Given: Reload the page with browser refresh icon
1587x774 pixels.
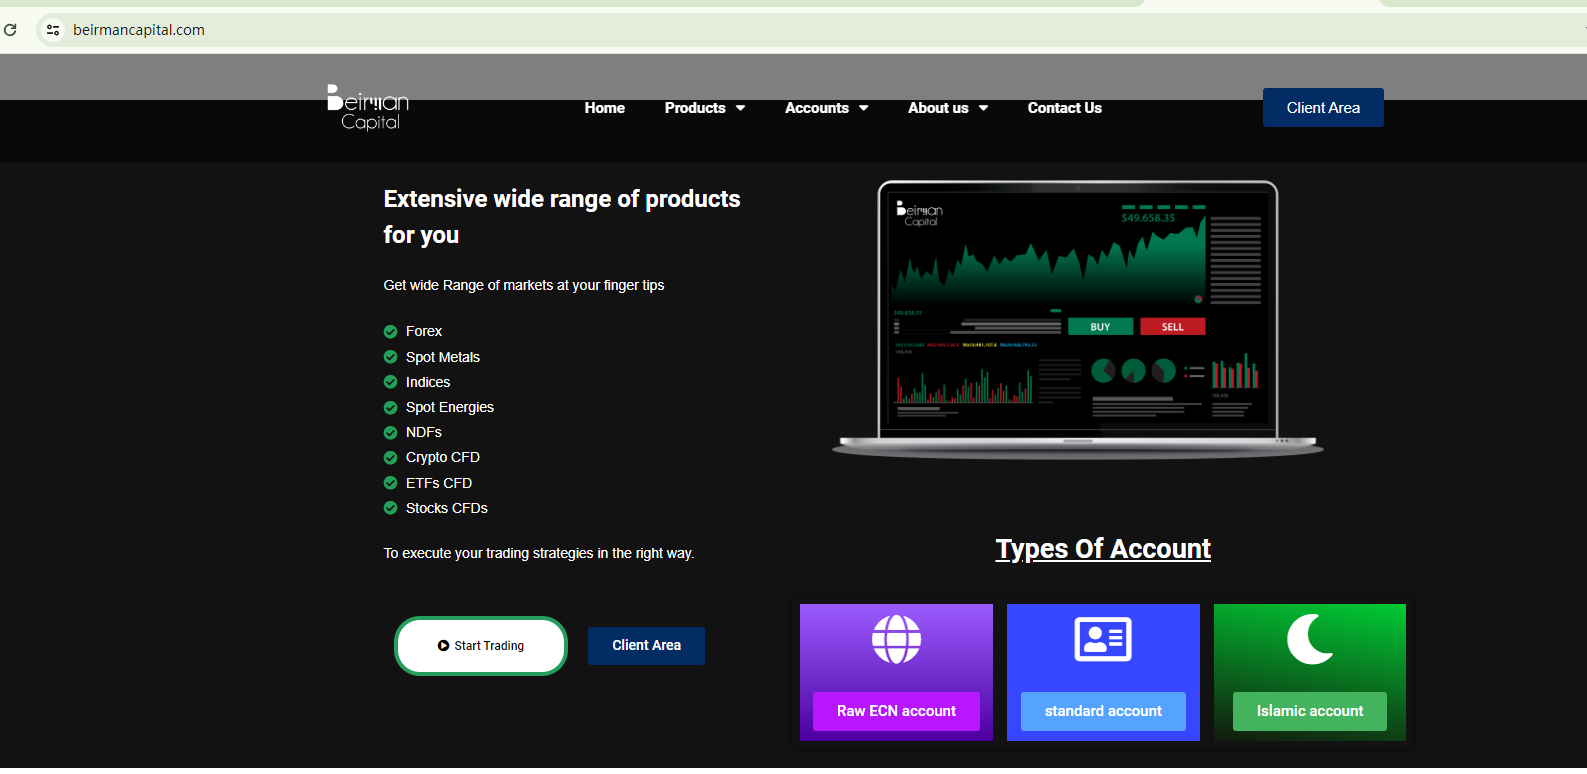Looking at the screenshot, I should point(11,30).
